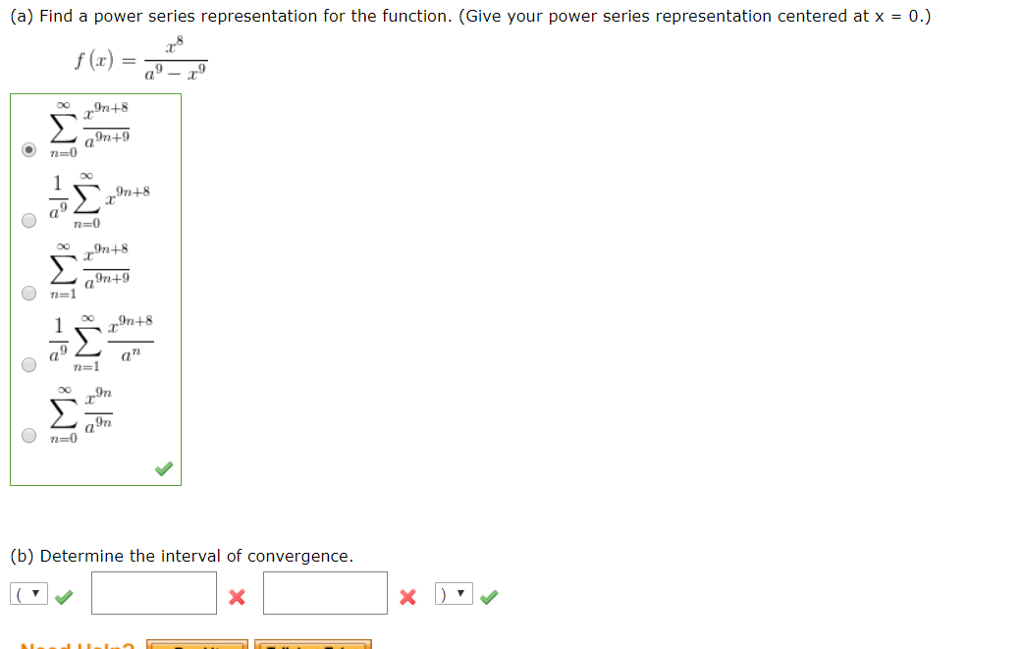This screenshot has width=1024, height=649.
Task: Select the last answer choice with x^9n terms
Action: [29, 434]
